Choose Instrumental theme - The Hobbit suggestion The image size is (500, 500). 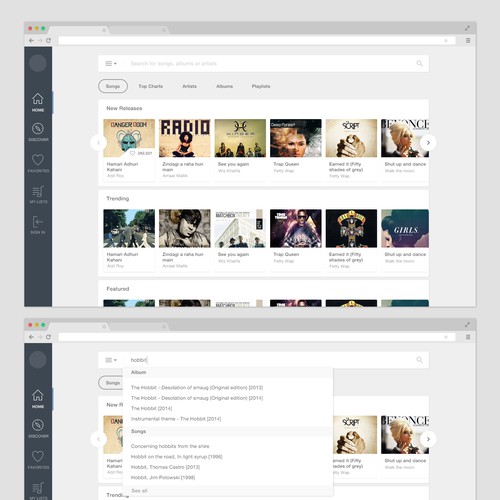pos(176,419)
